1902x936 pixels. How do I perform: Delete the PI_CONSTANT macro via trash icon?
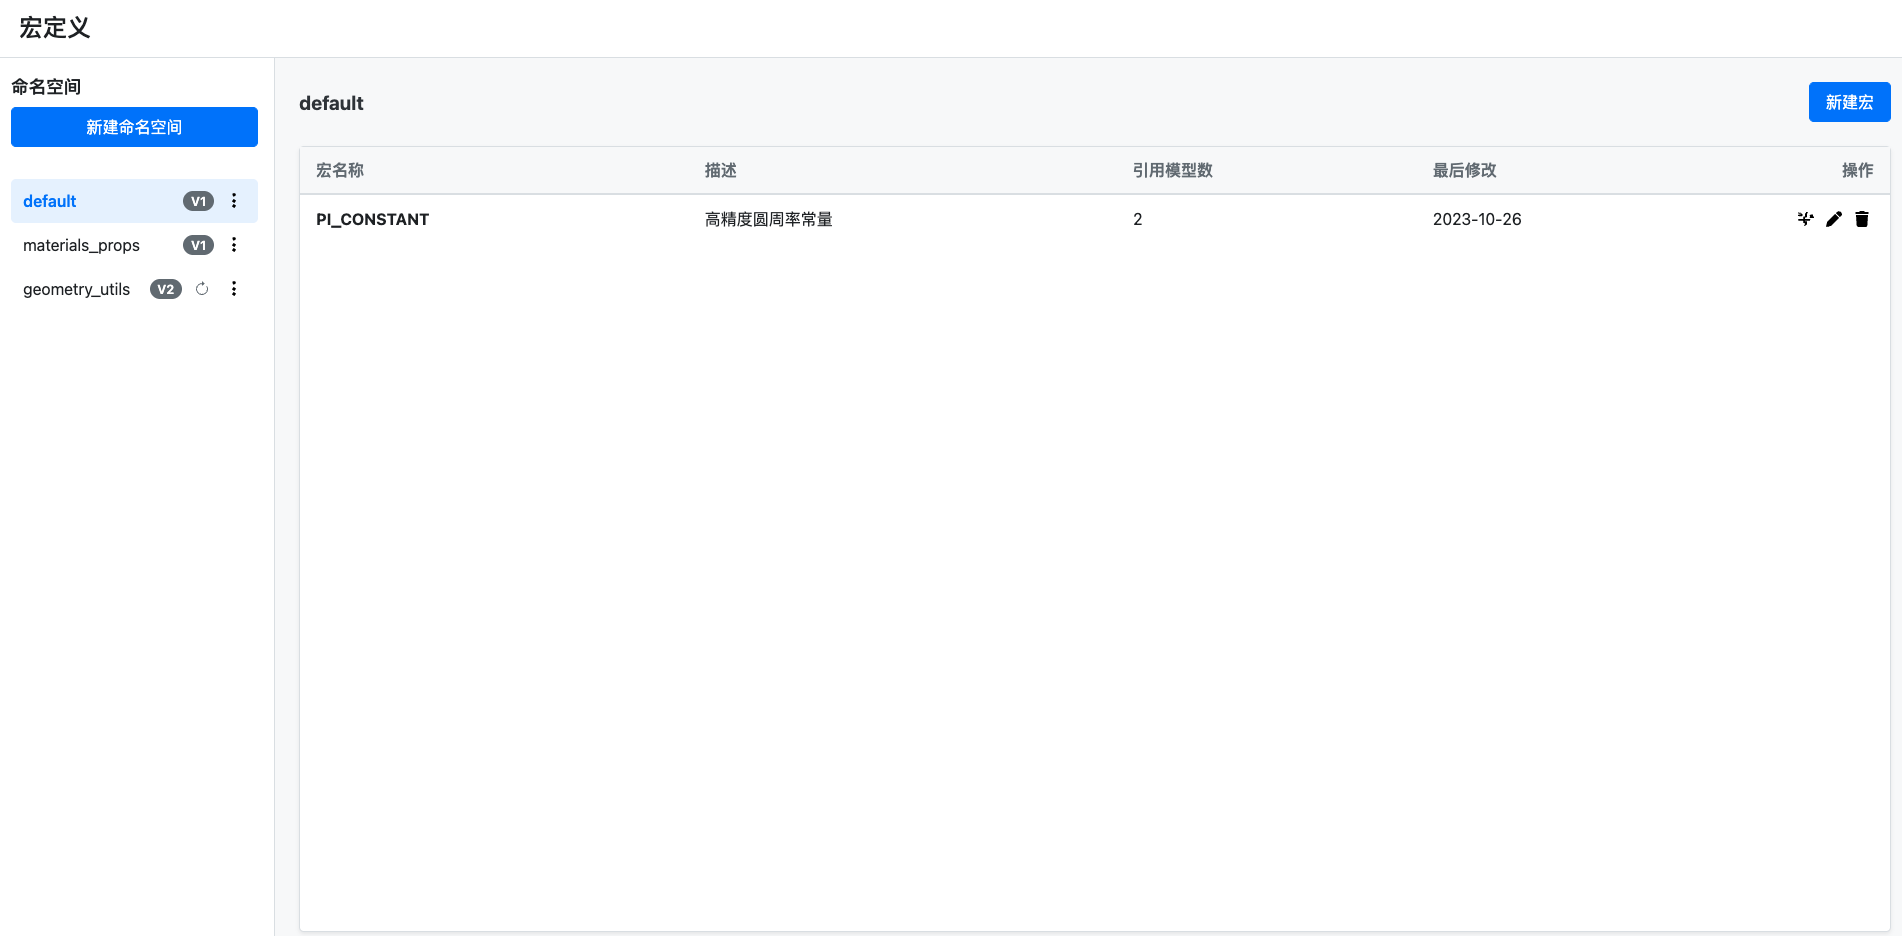click(1861, 219)
